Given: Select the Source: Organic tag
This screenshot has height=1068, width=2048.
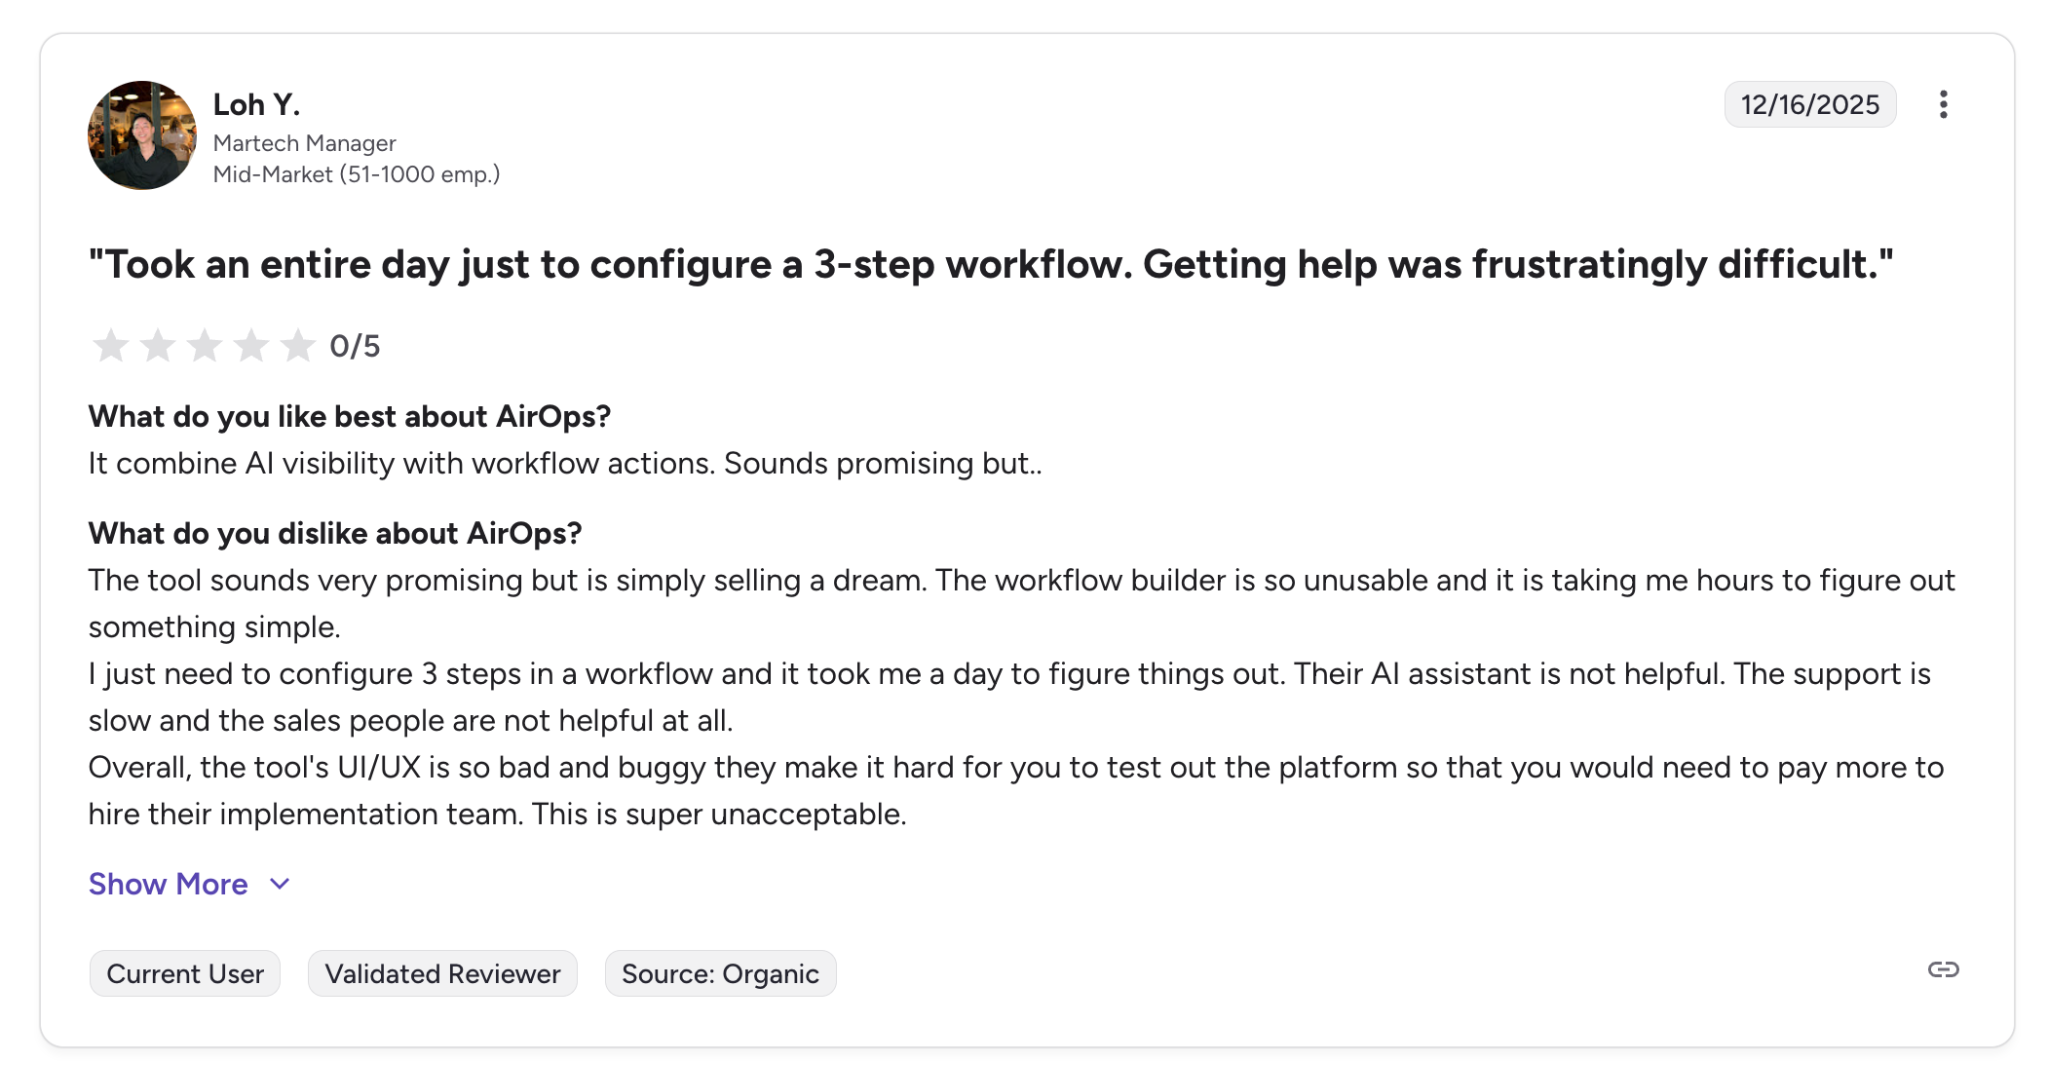Looking at the screenshot, I should pos(720,973).
